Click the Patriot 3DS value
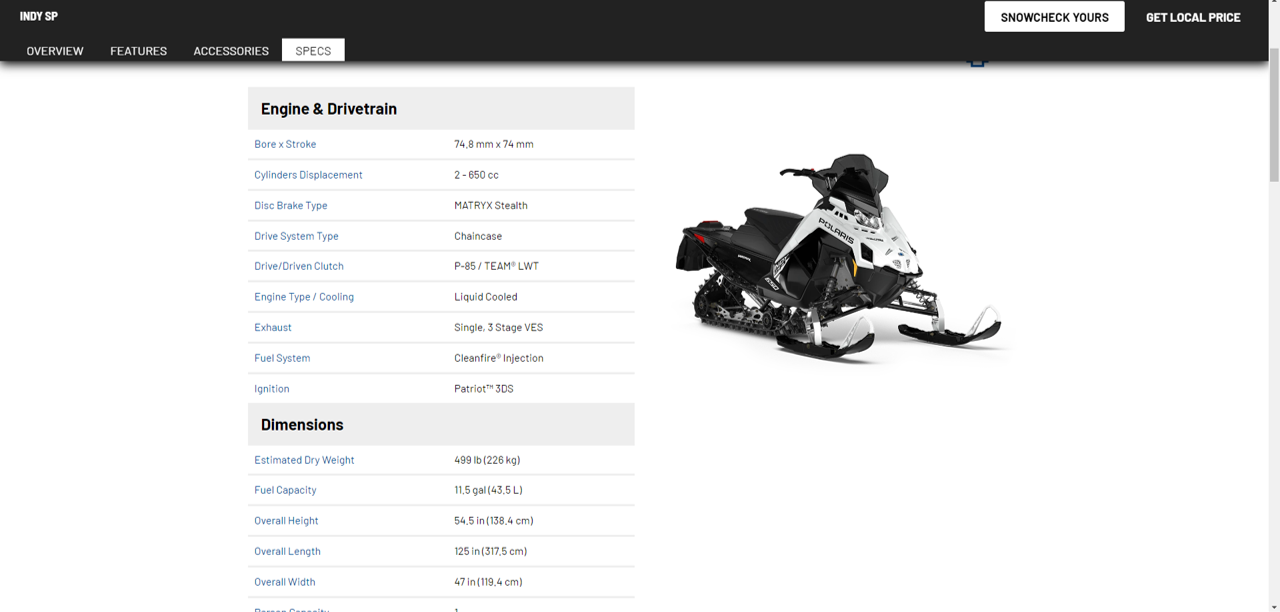The image size is (1280, 612). point(484,389)
